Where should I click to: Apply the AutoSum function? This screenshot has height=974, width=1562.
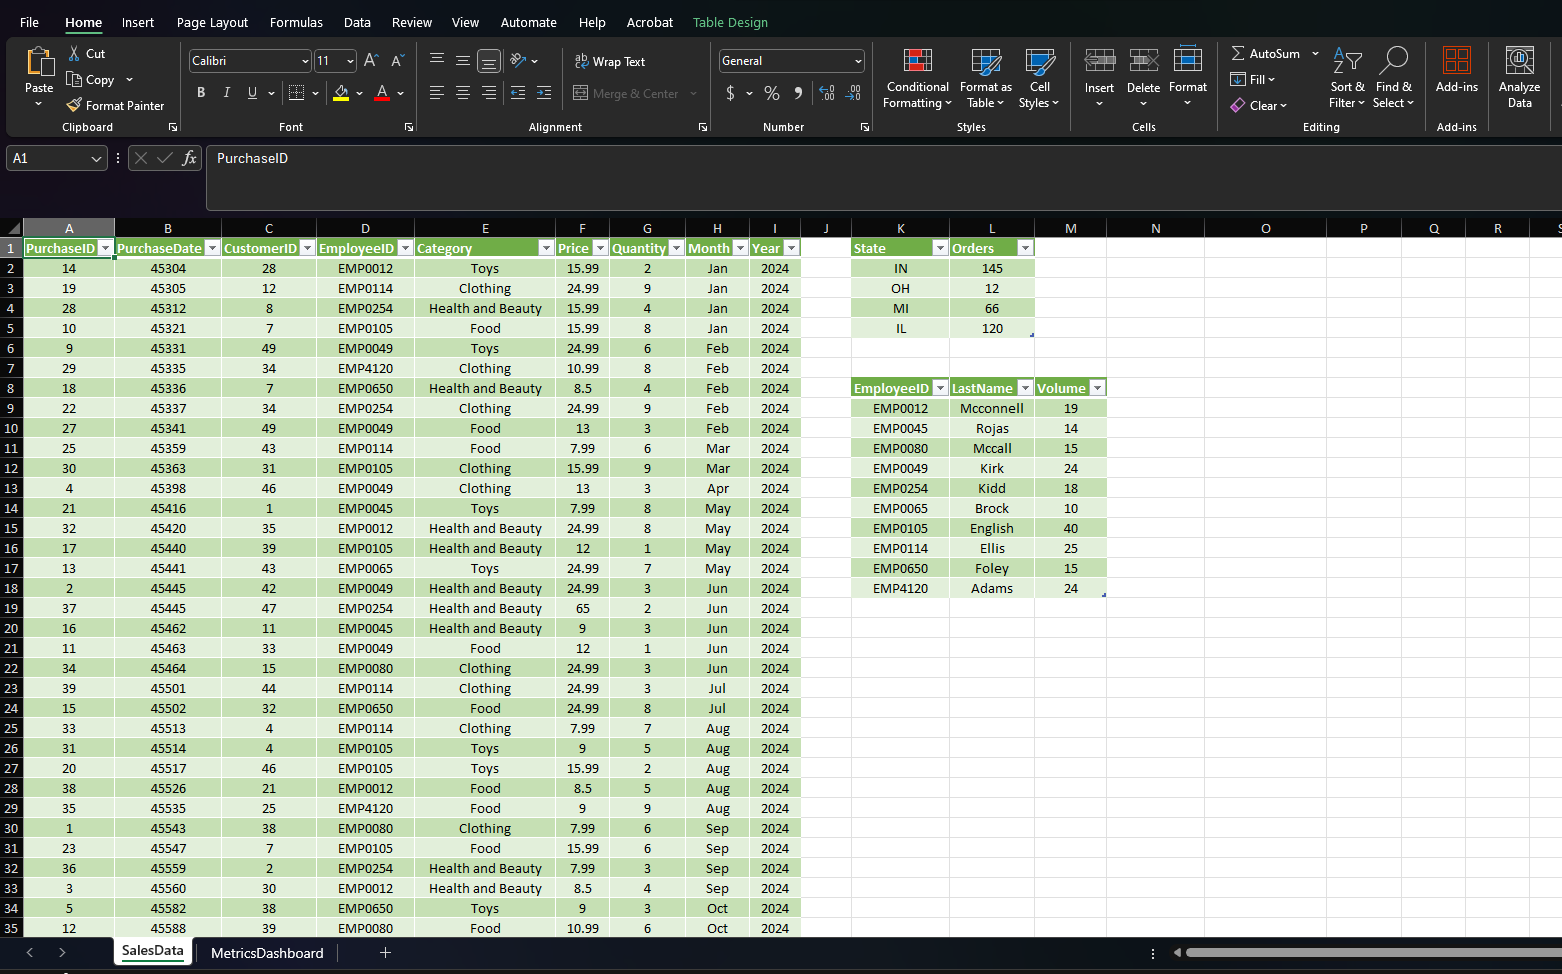pyautogui.click(x=1266, y=53)
